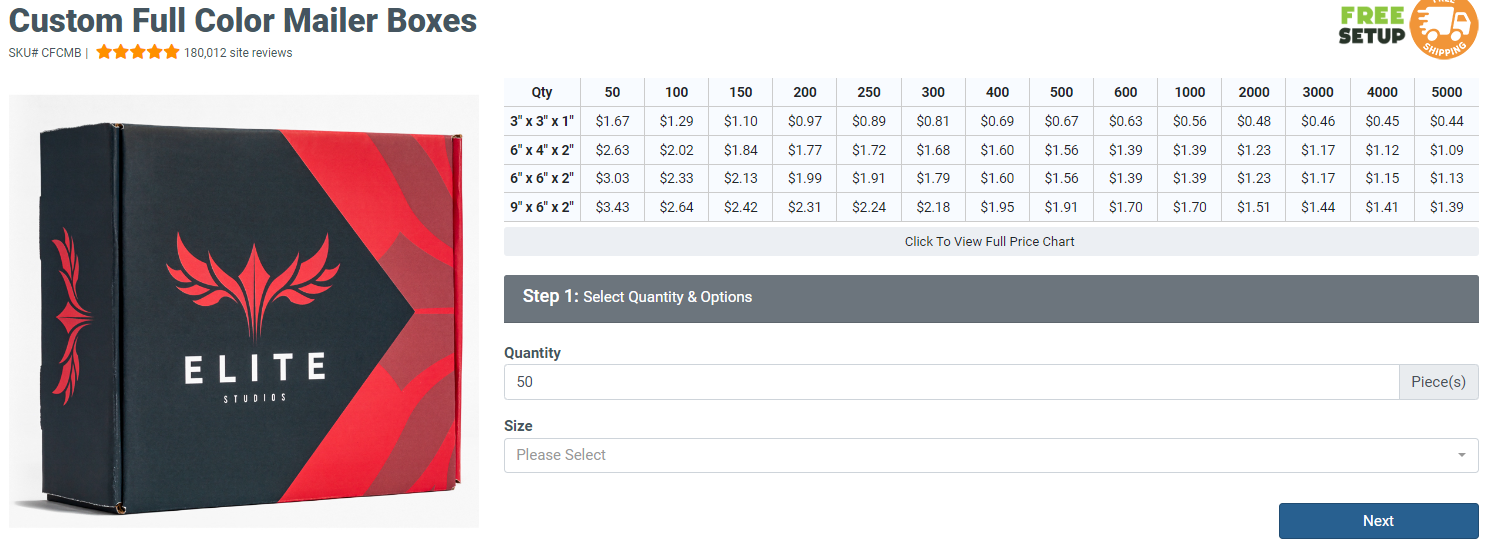Open the 180,012 site reviews link
Viewport: 1488px width, 551px height.
point(238,53)
